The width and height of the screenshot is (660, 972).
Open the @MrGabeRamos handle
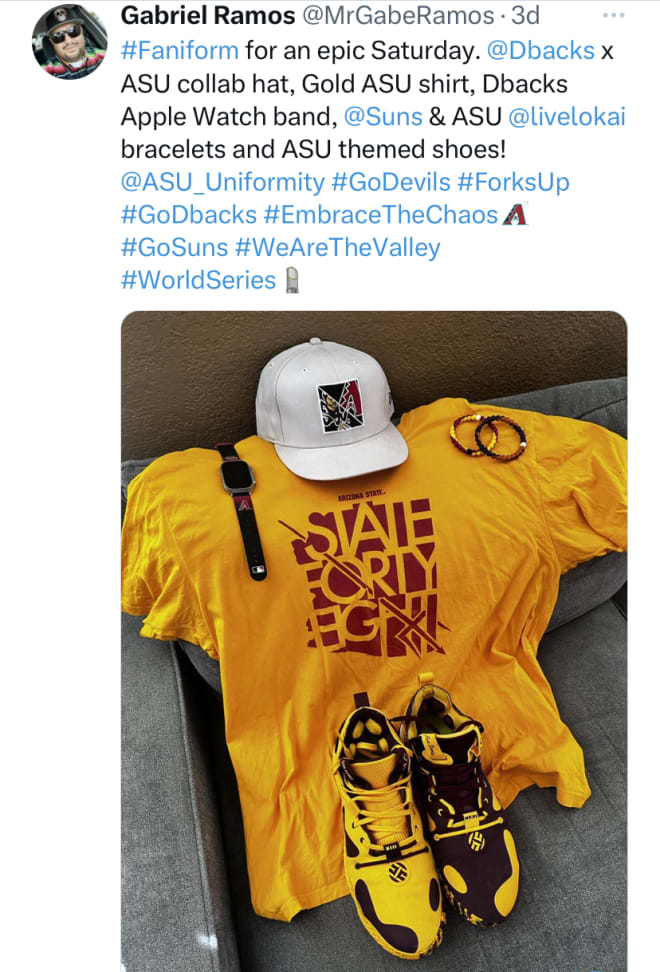pos(397,15)
